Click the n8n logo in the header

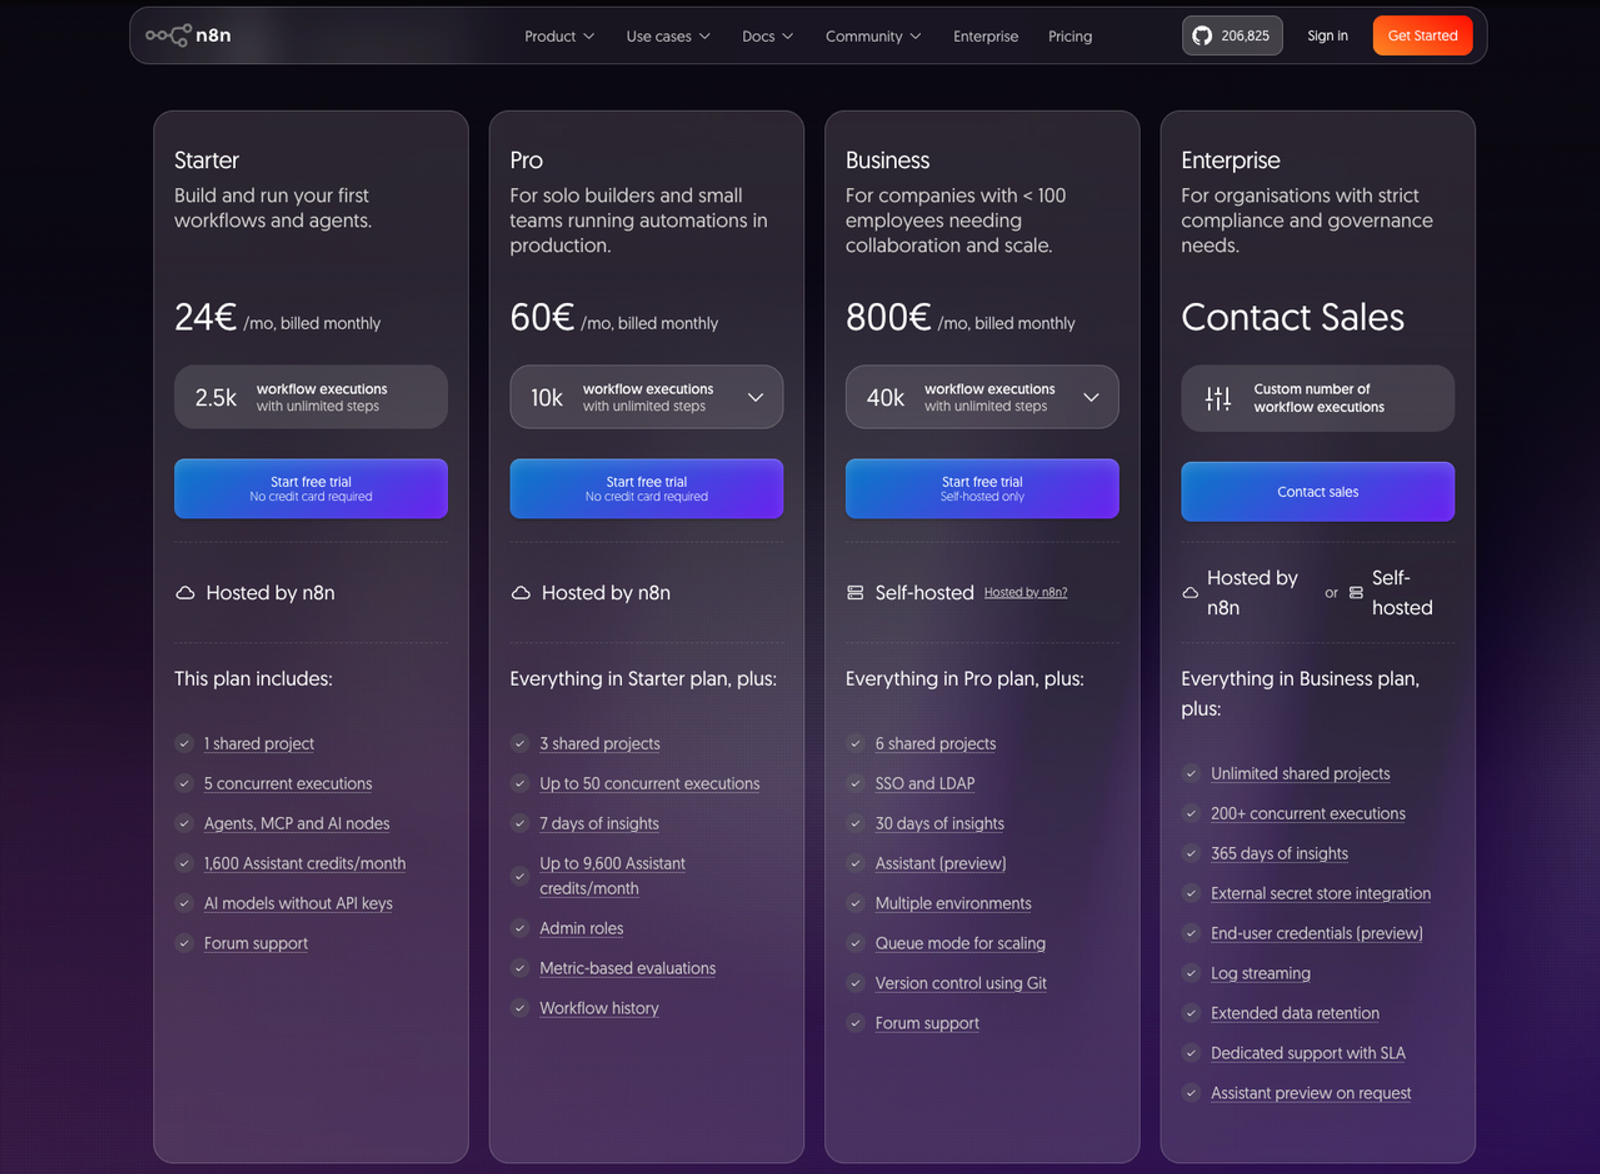pyautogui.click(x=188, y=36)
